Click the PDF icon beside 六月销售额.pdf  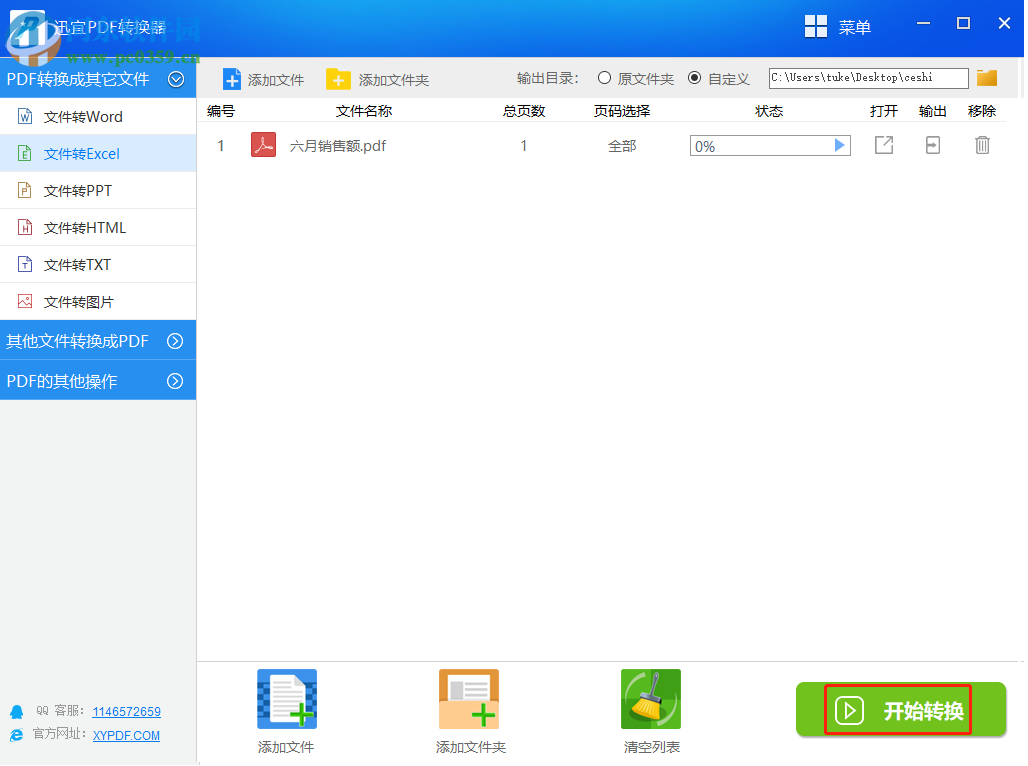[262, 145]
